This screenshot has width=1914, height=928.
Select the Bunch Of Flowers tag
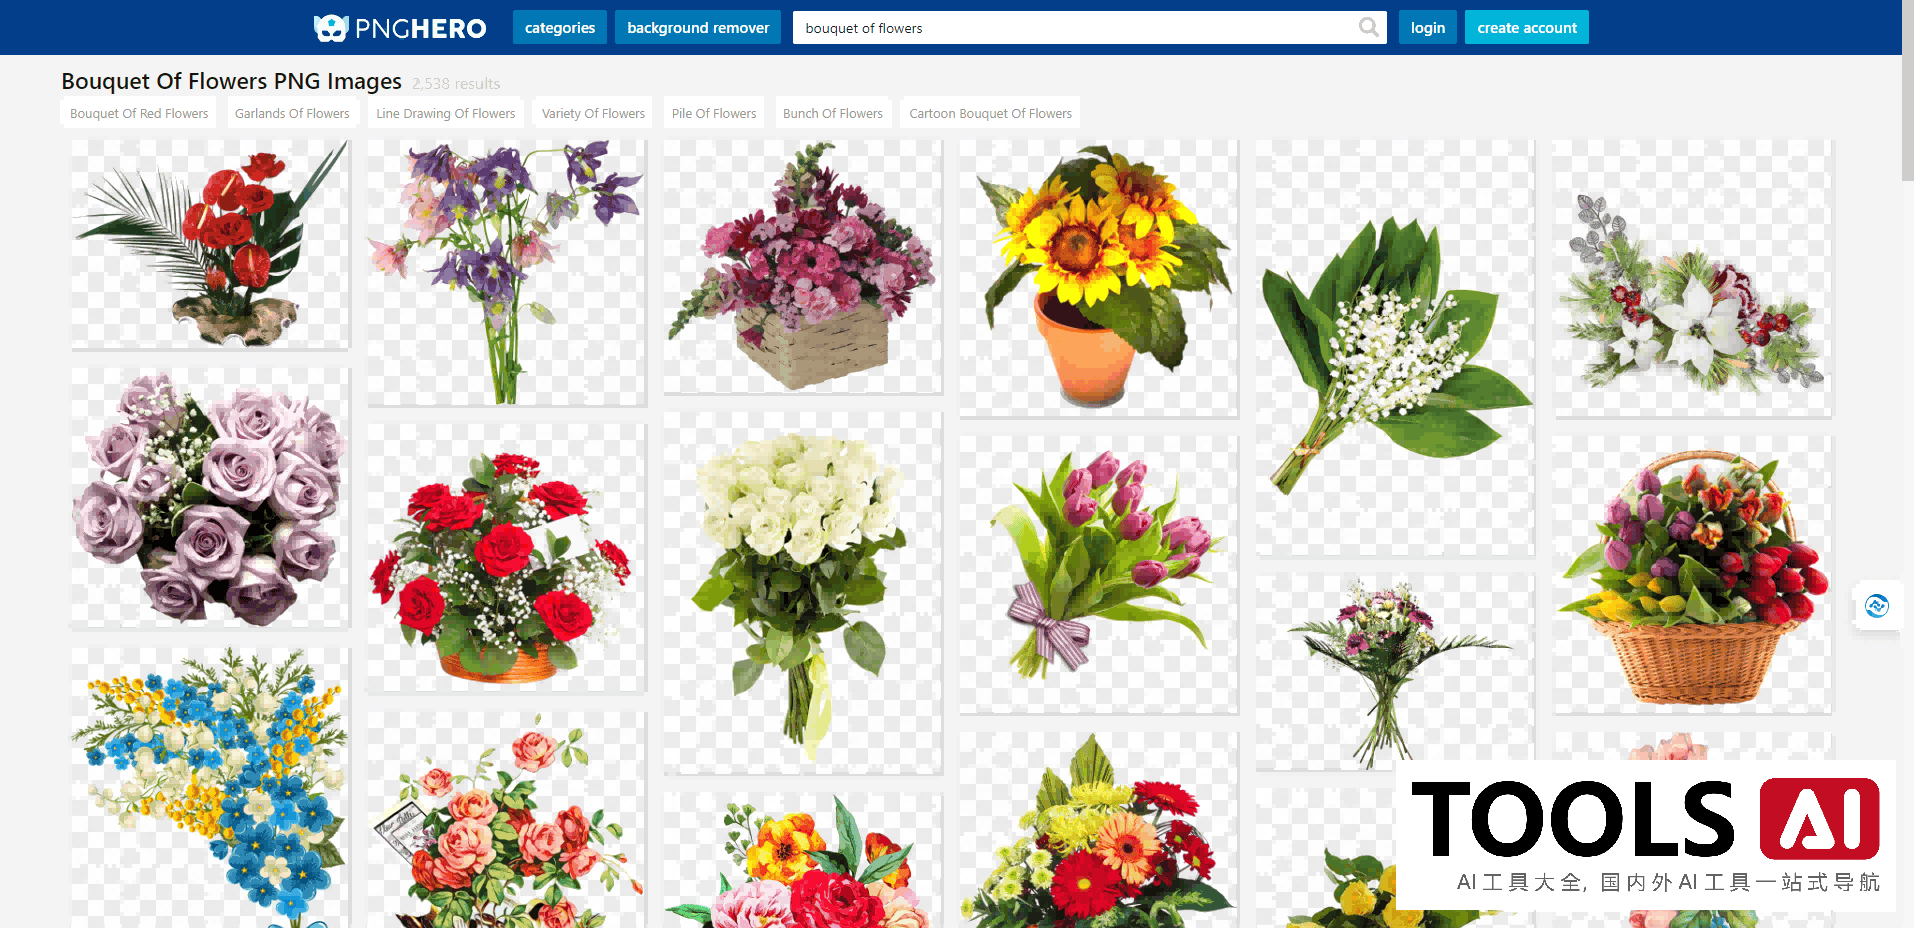click(832, 114)
